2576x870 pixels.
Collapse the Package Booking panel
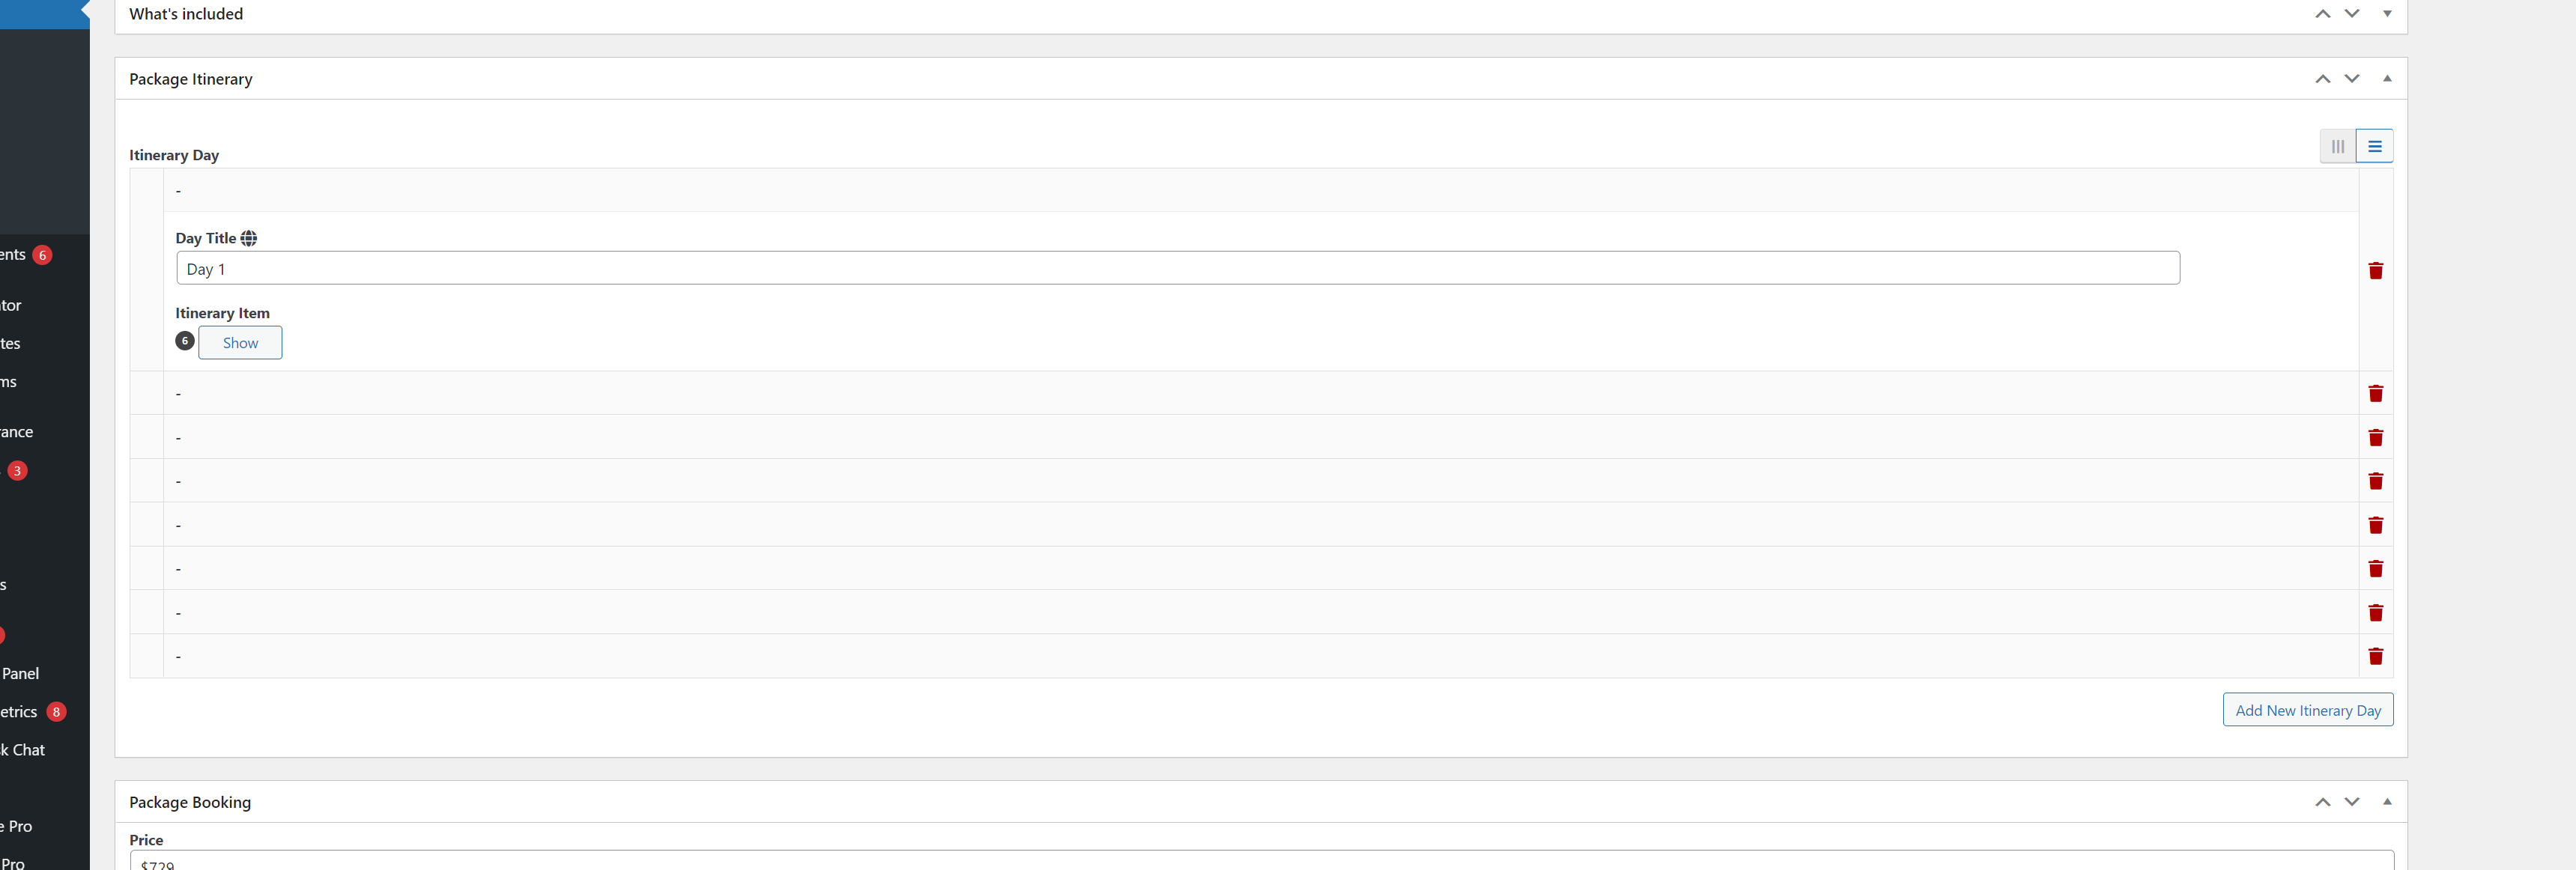coord(2386,802)
